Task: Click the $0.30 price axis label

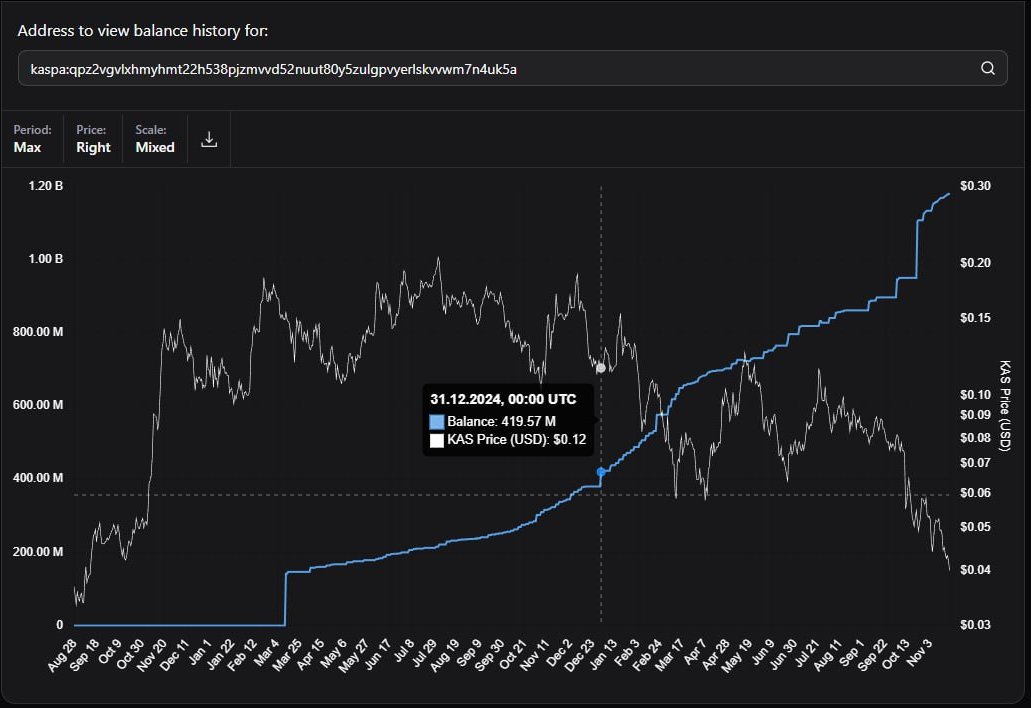Action: [975, 186]
